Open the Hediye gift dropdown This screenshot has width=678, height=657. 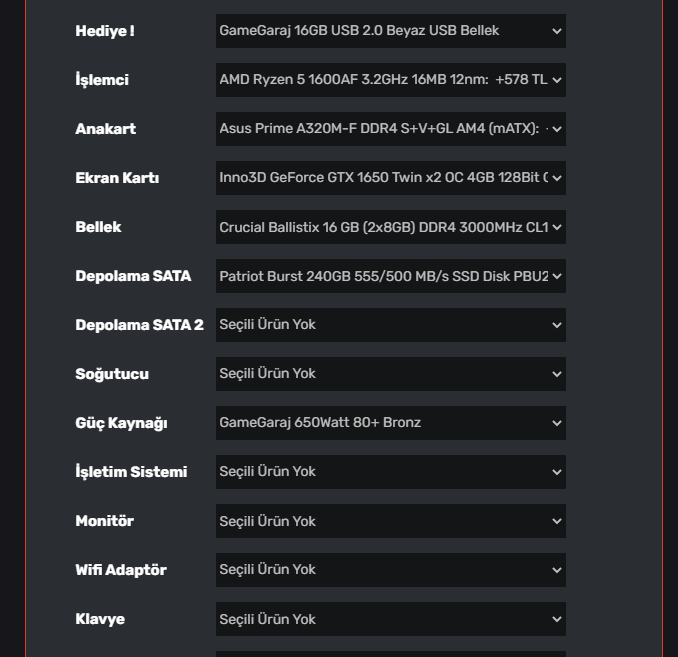click(390, 31)
